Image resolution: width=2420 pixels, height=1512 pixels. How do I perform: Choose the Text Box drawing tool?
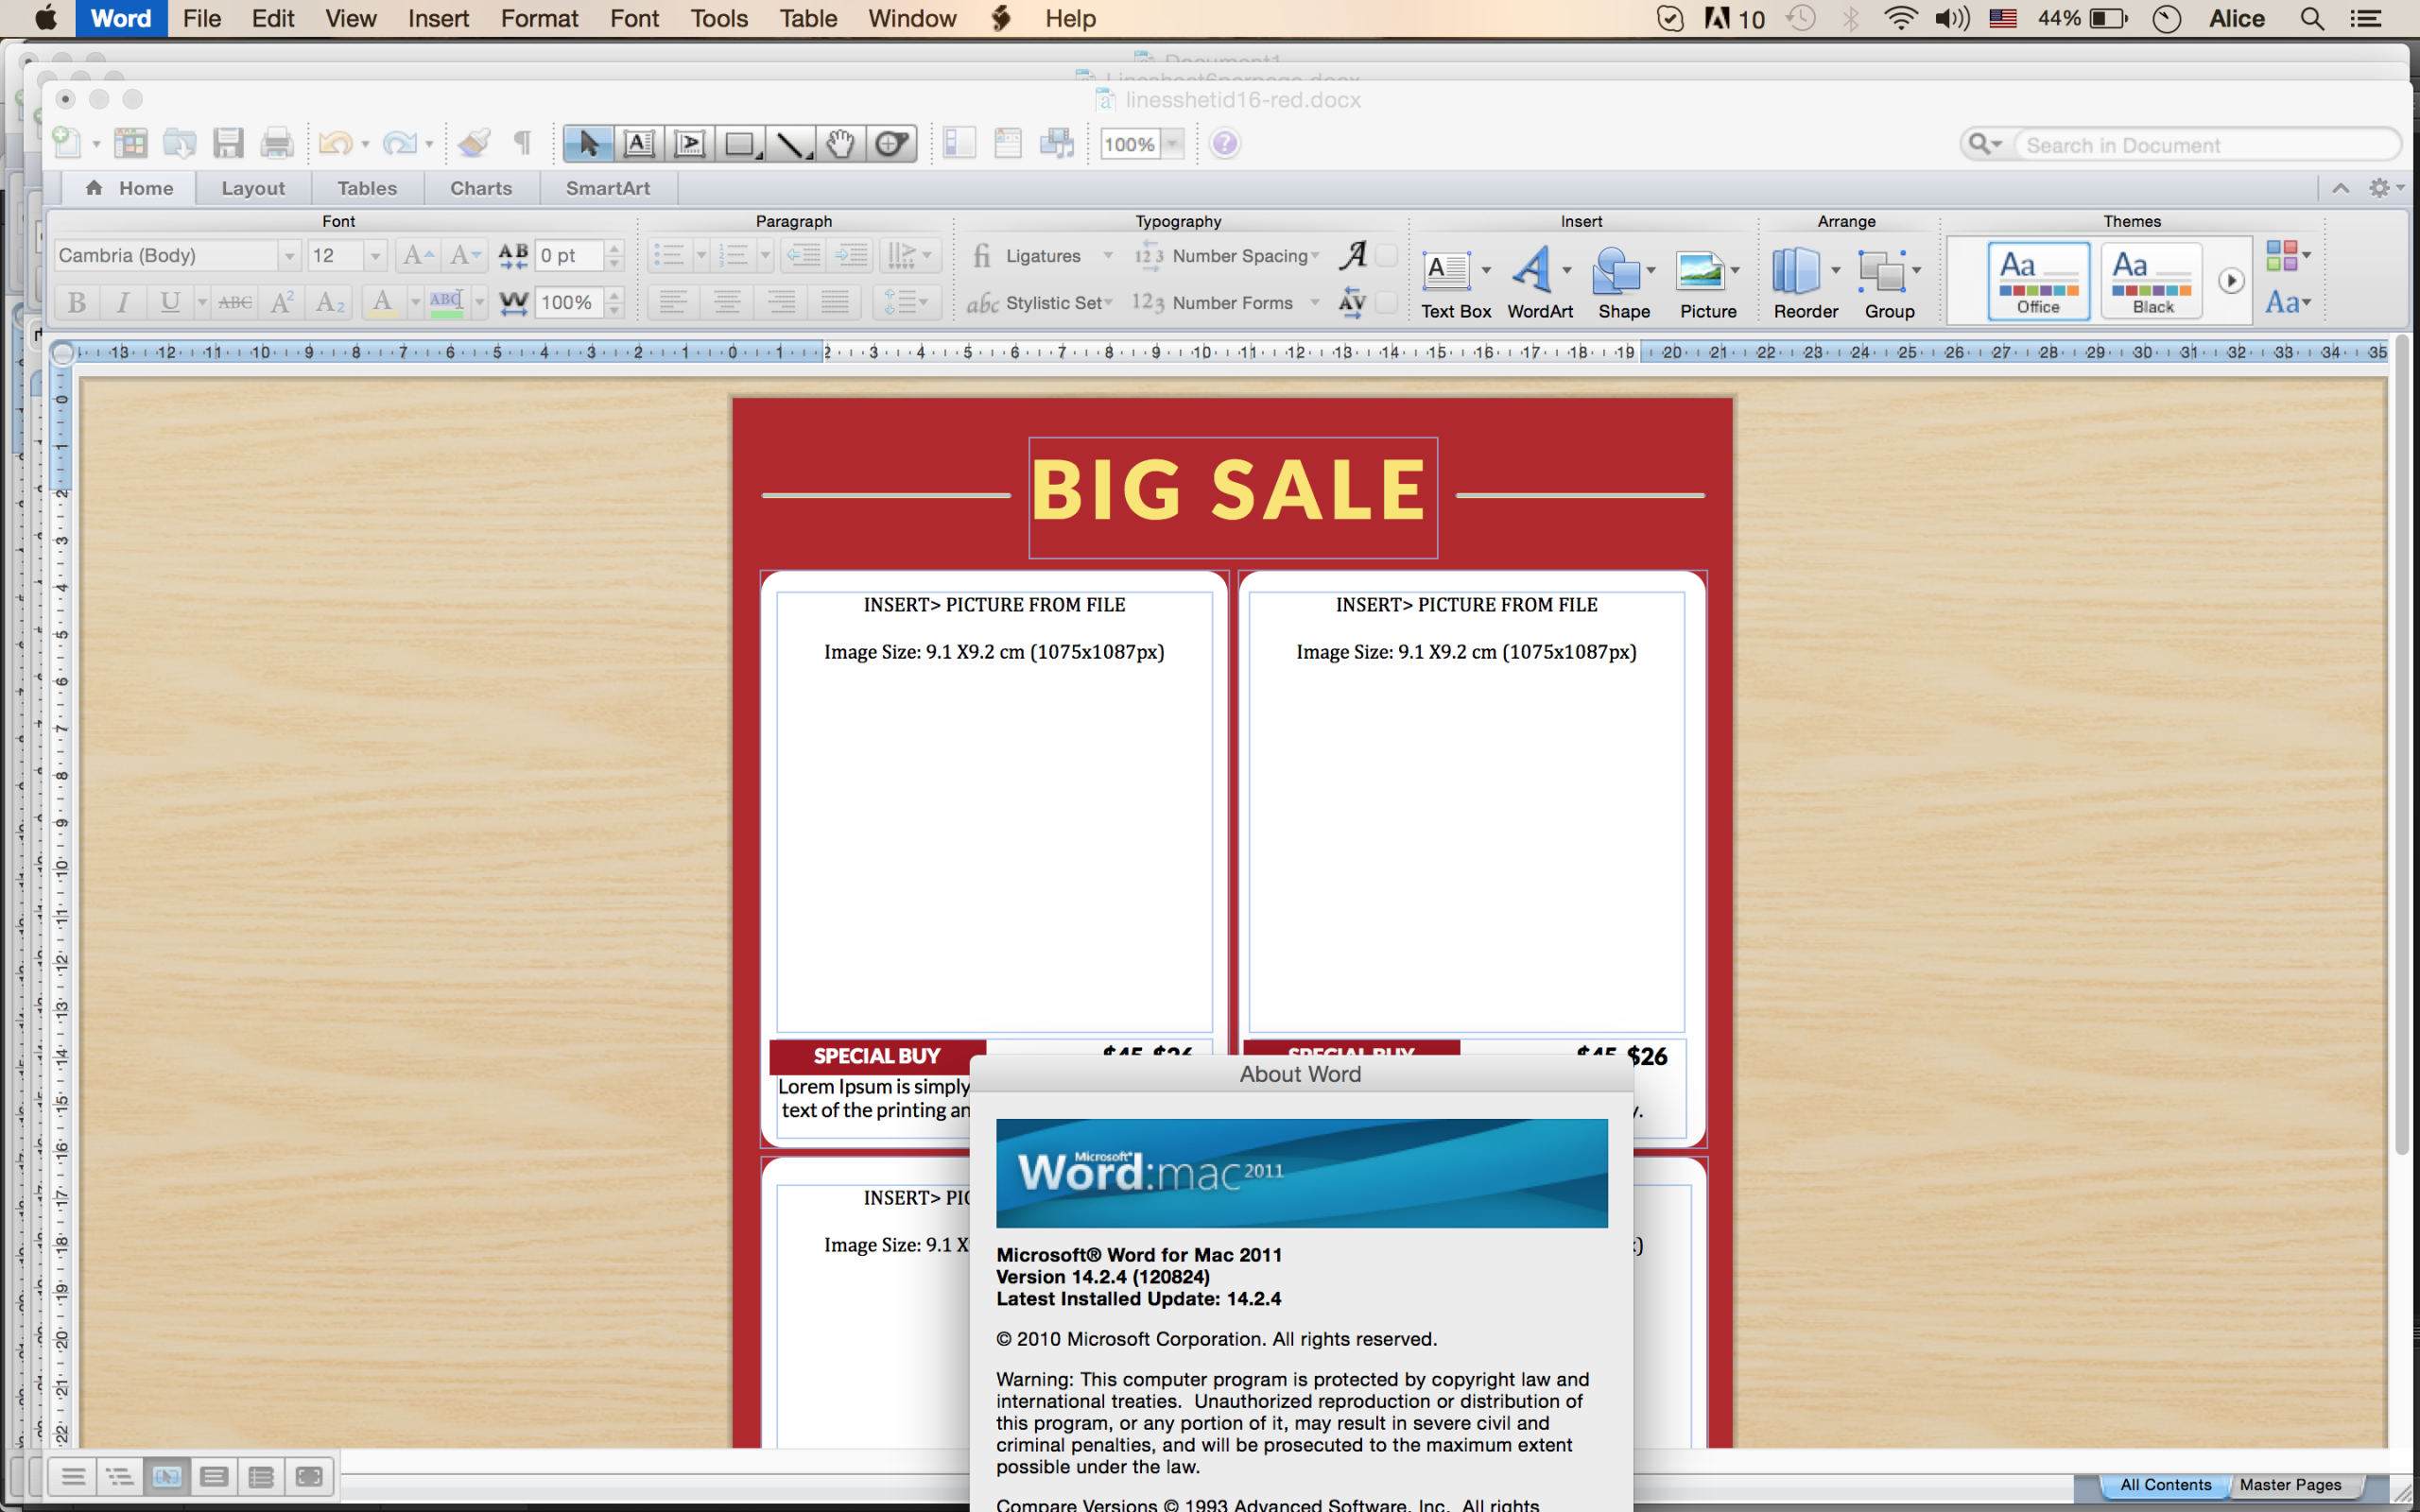pos(639,144)
